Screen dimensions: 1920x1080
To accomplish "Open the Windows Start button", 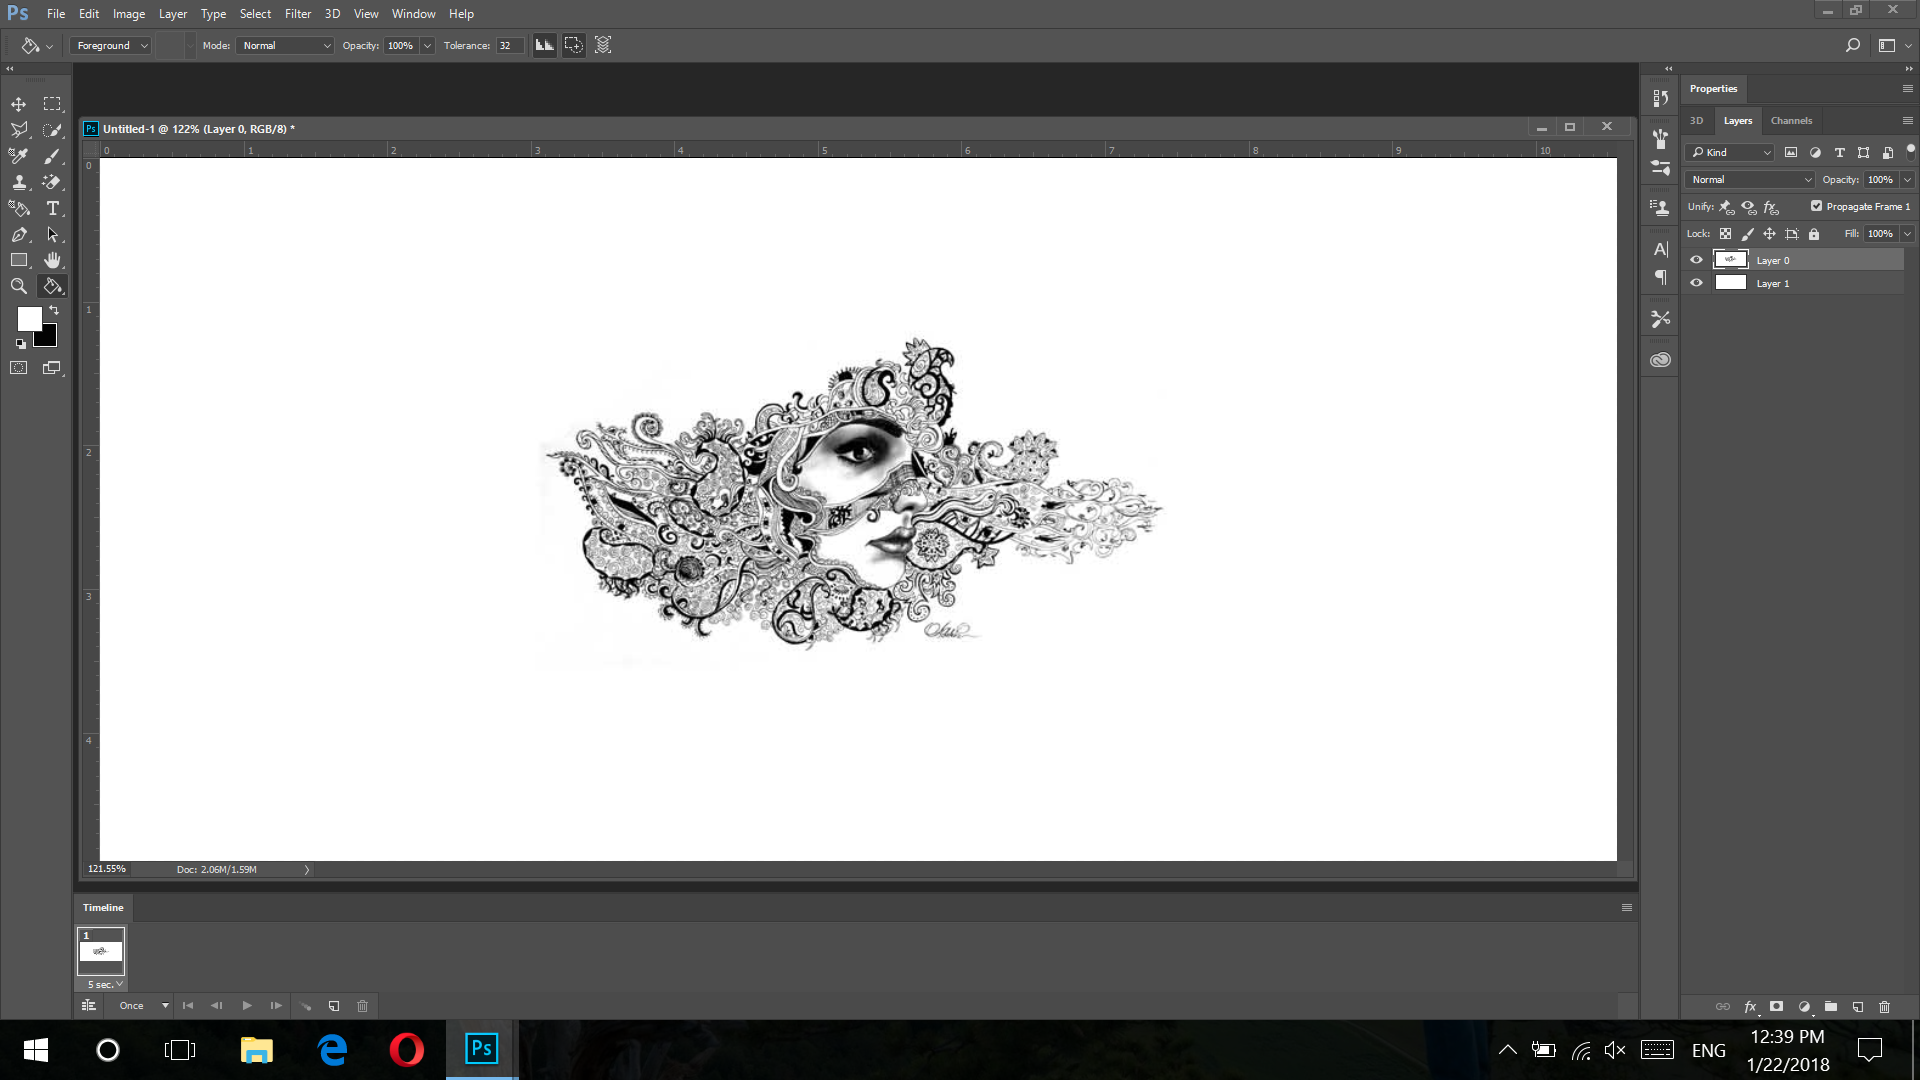I will [35, 1050].
